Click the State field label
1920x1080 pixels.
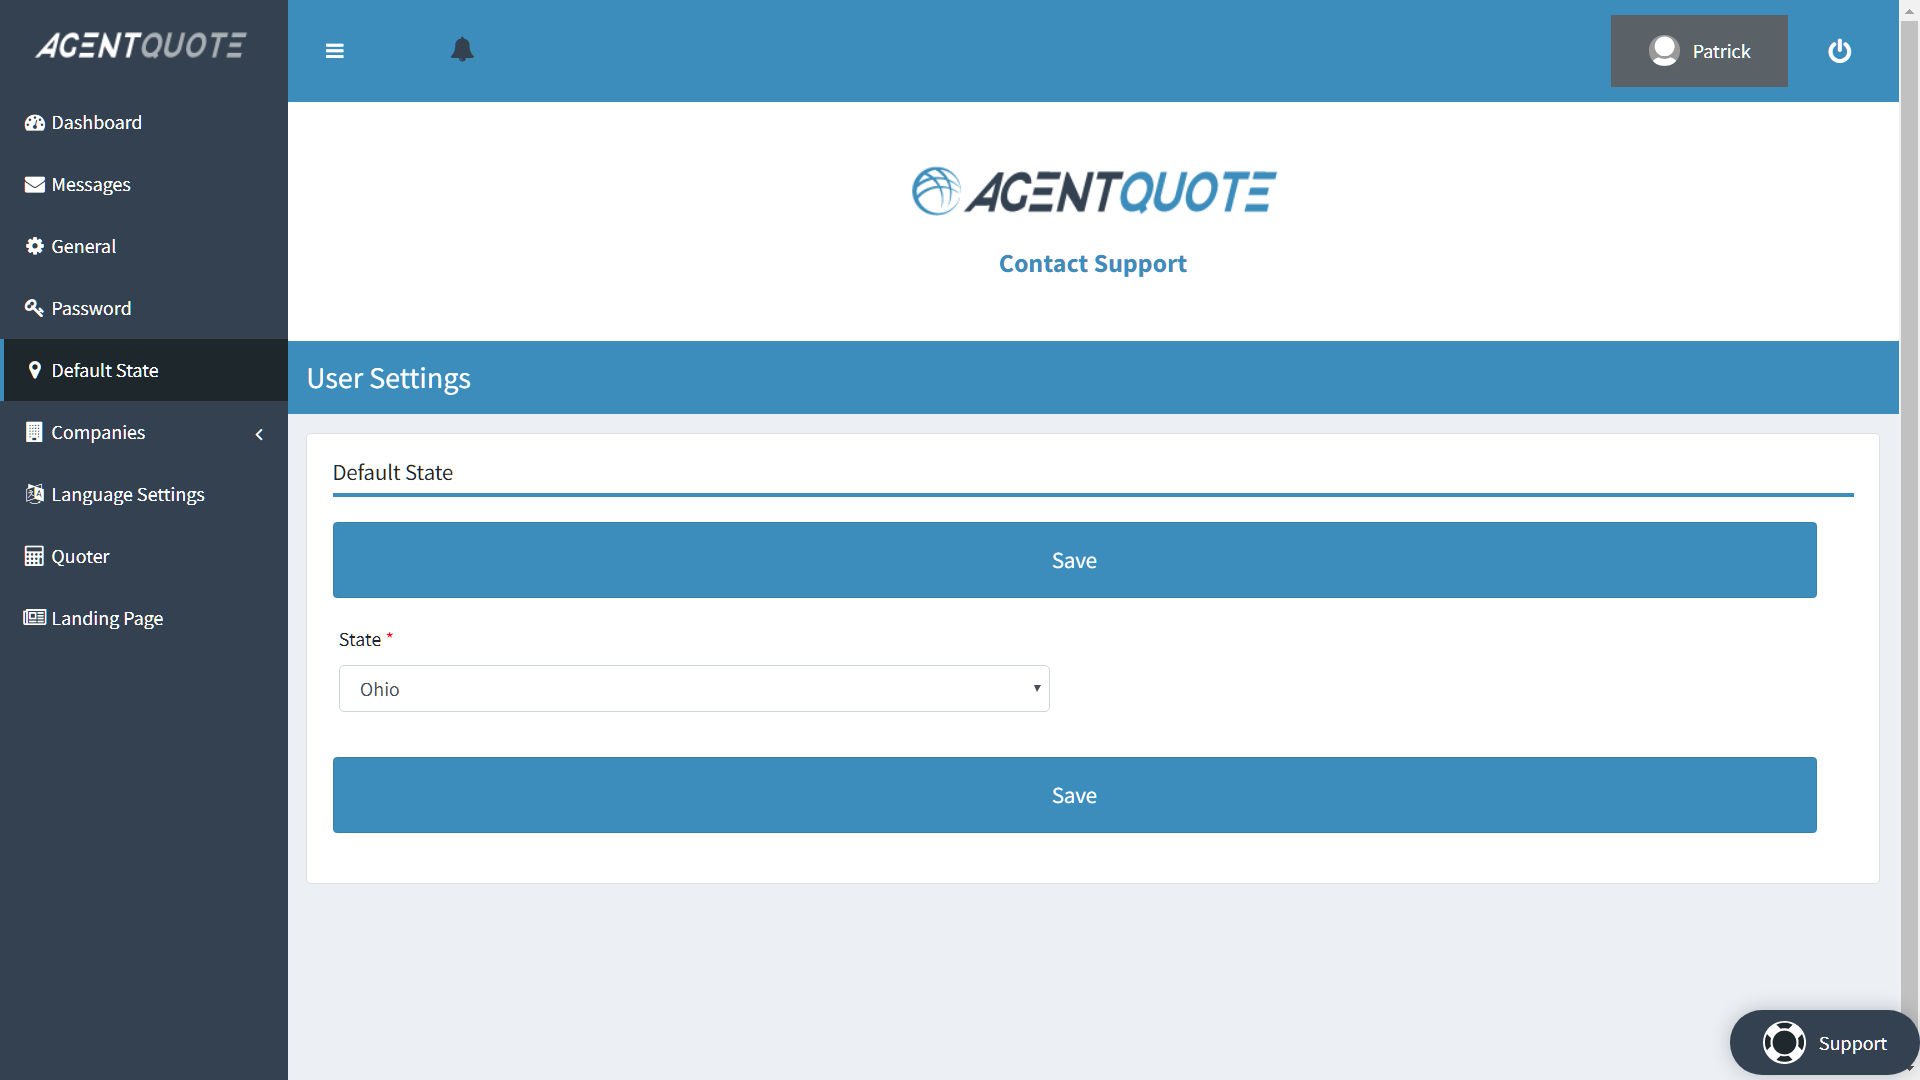(x=360, y=640)
